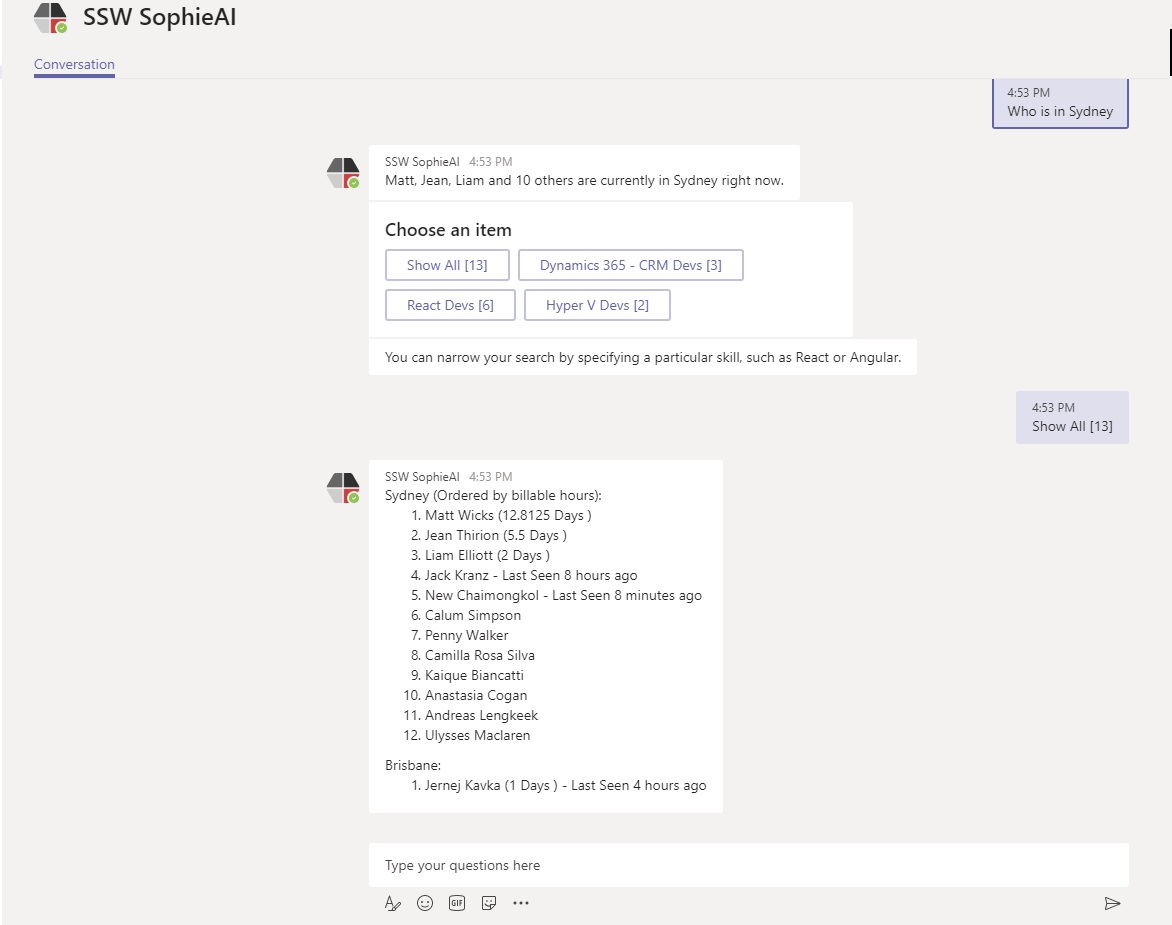
Task: Click SophieAI avatar beside Sydney list reply
Action: coord(343,488)
